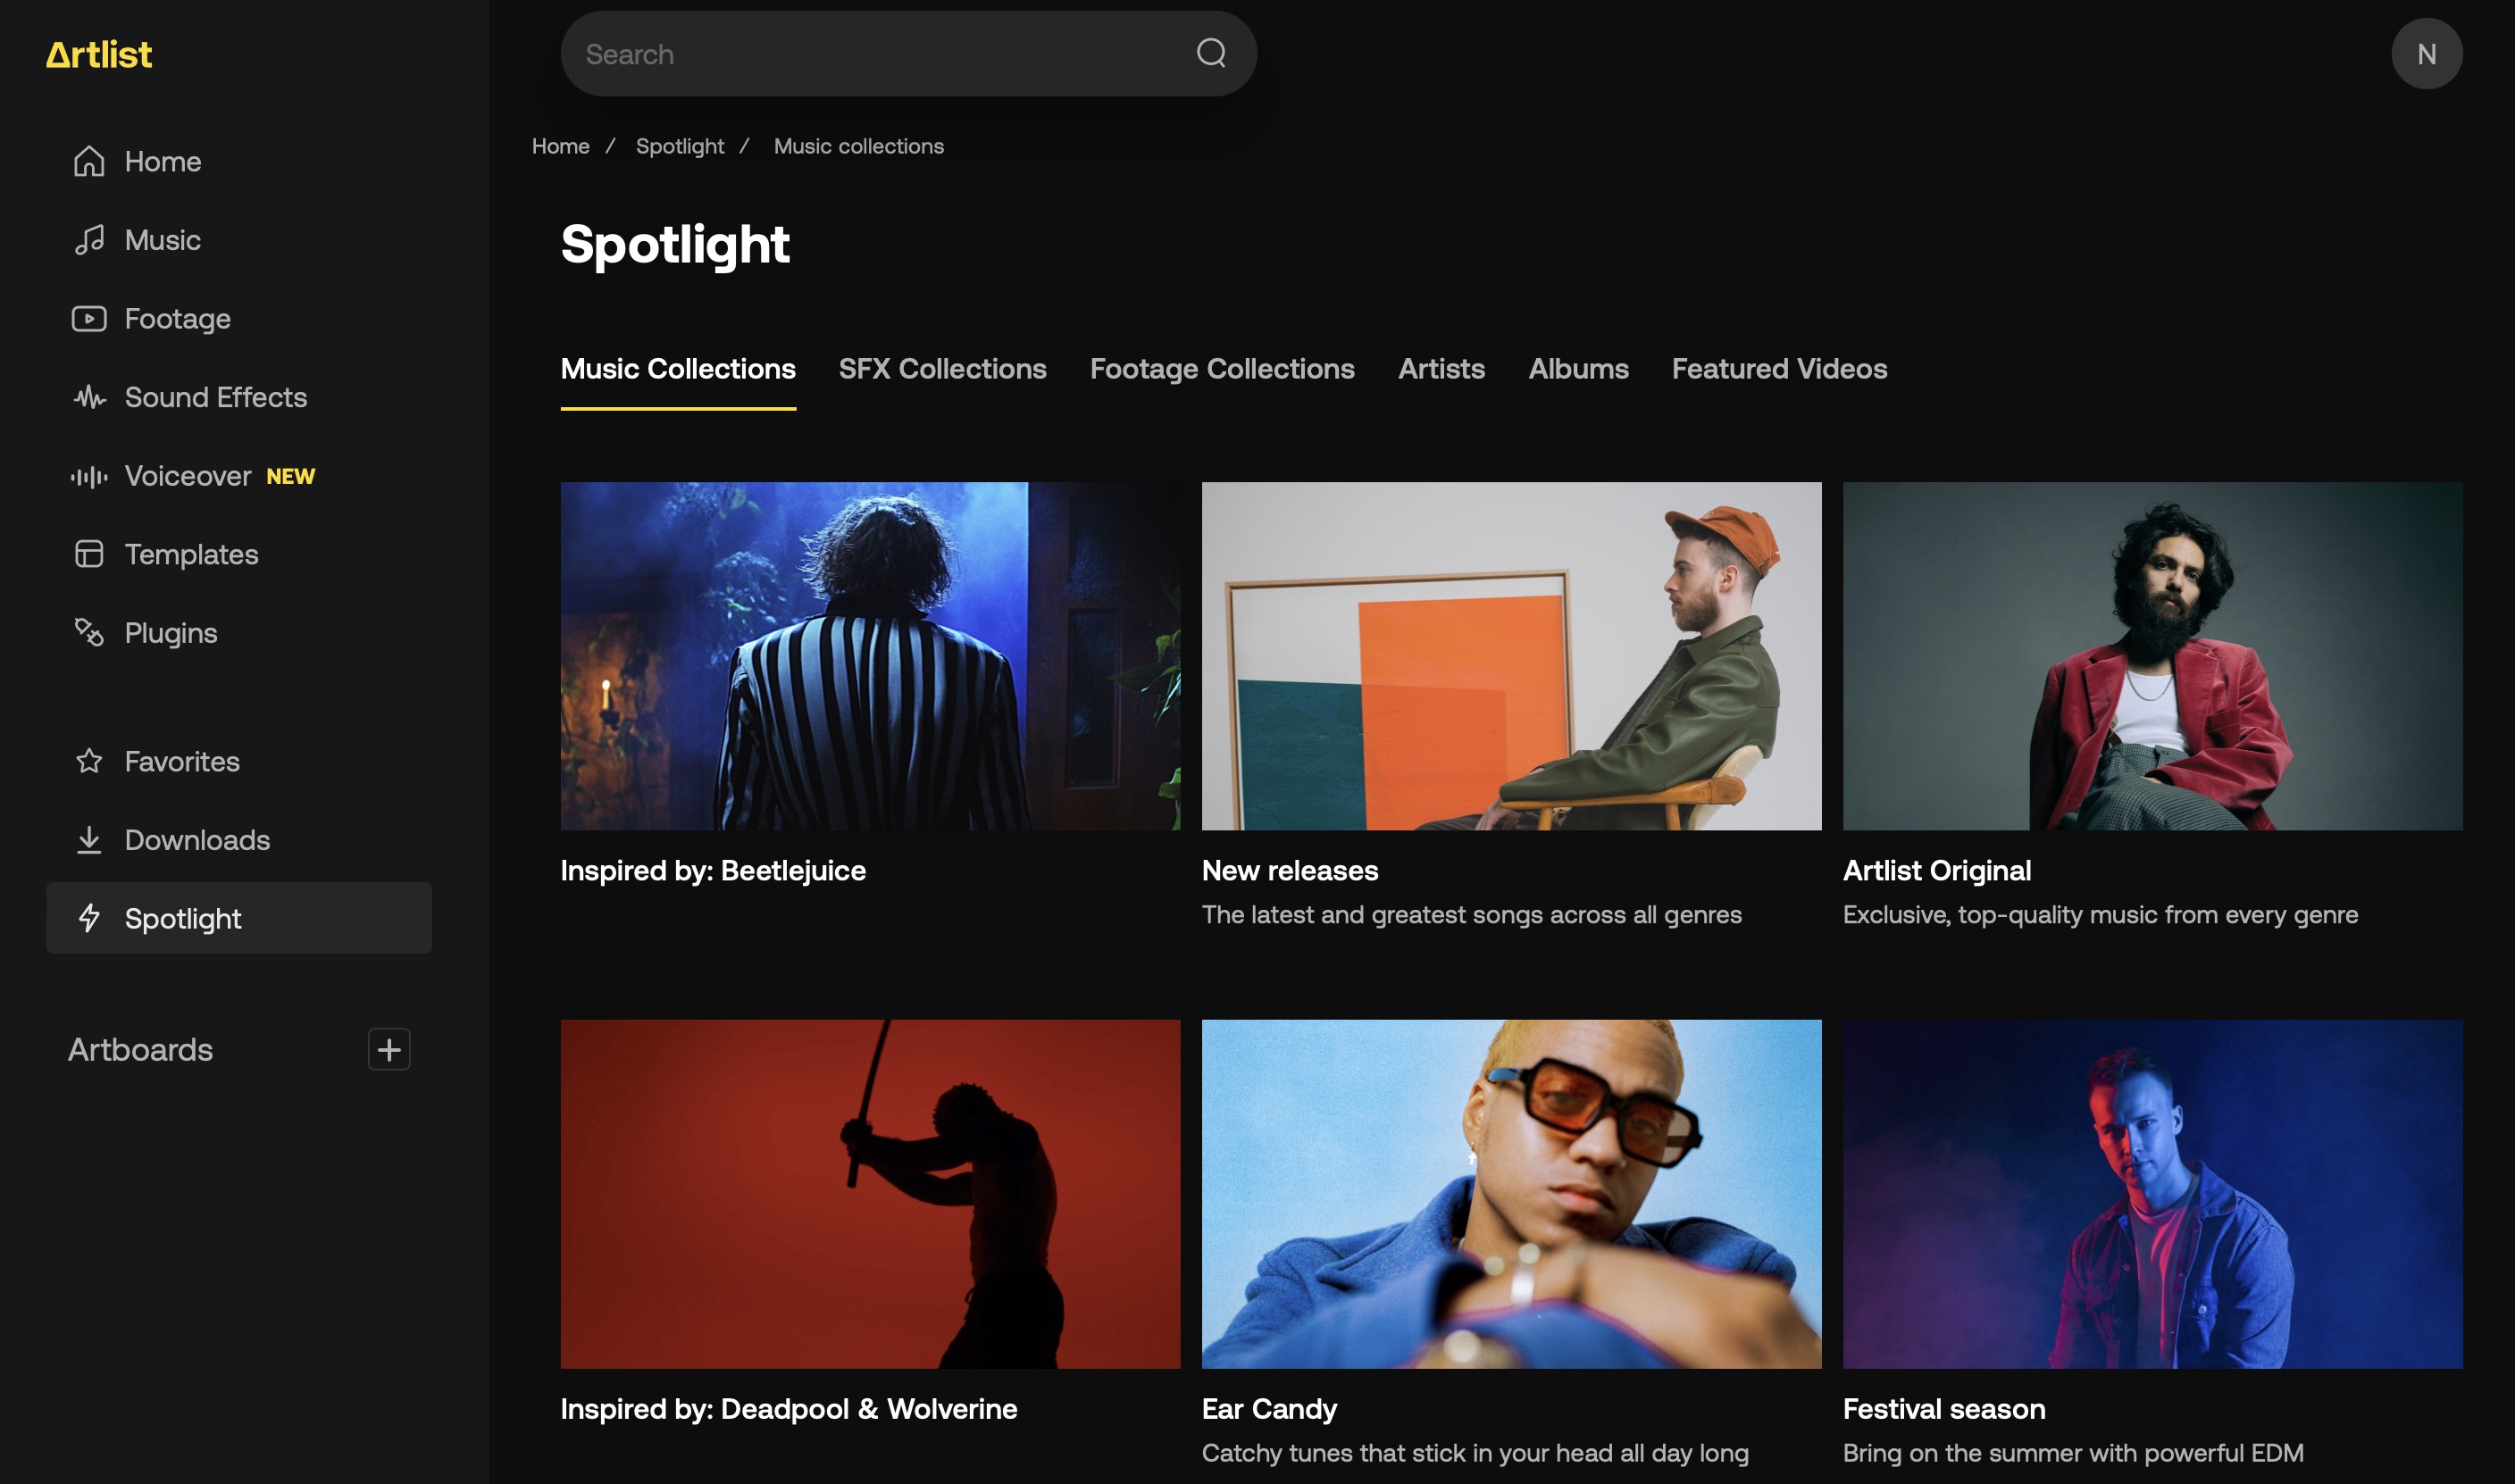2515x1484 pixels.
Task: Add a new Artboard with plus button
Action: (x=389, y=1049)
